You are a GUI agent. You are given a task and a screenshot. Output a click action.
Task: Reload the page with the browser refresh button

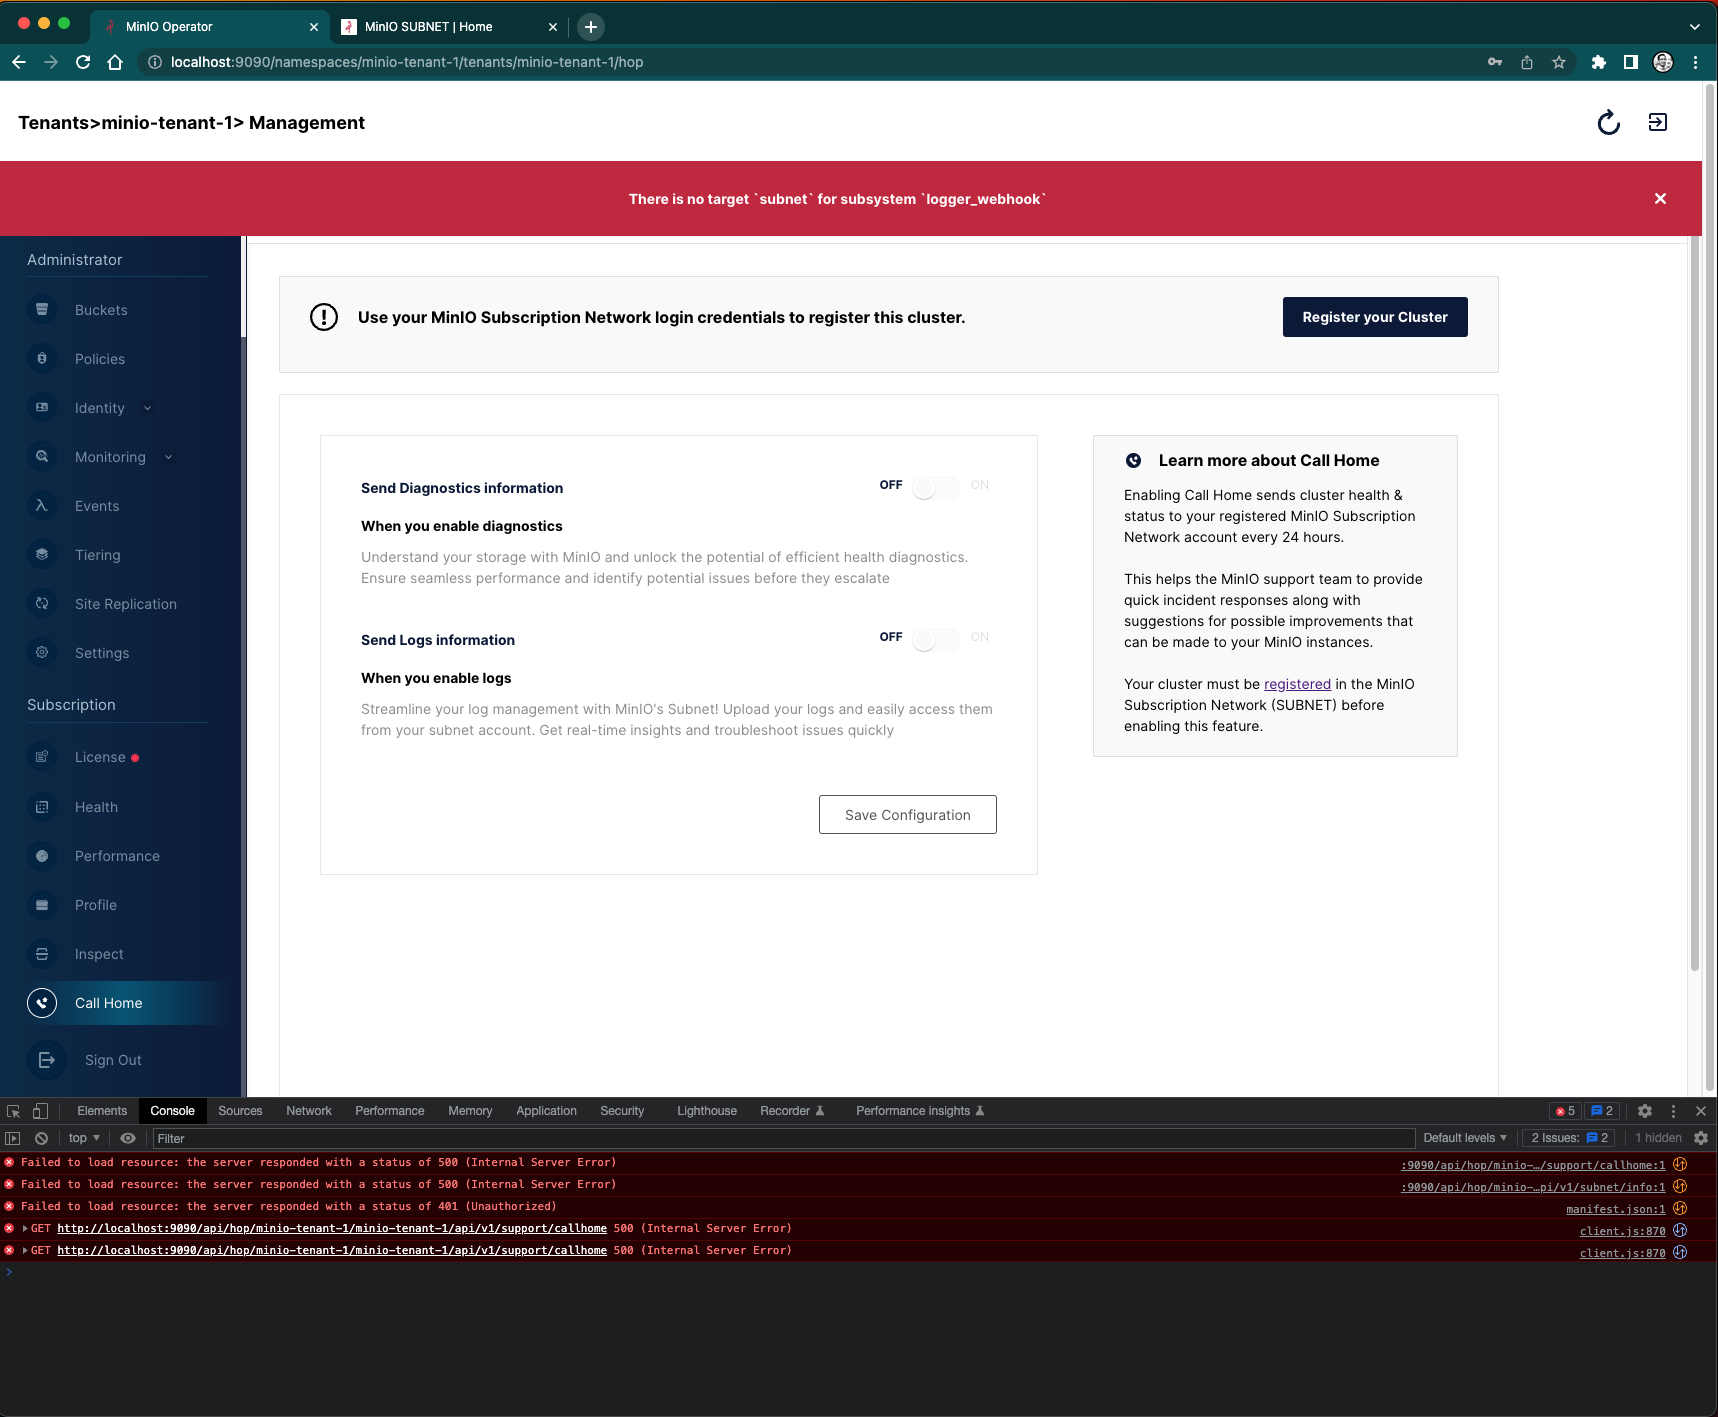point(83,62)
